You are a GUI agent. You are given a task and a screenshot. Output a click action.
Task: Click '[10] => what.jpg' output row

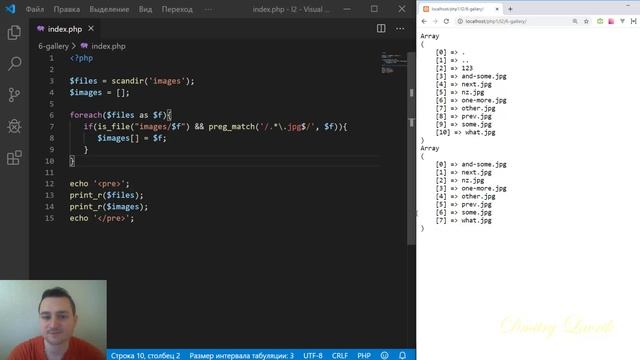pyautogui.click(x=465, y=132)
